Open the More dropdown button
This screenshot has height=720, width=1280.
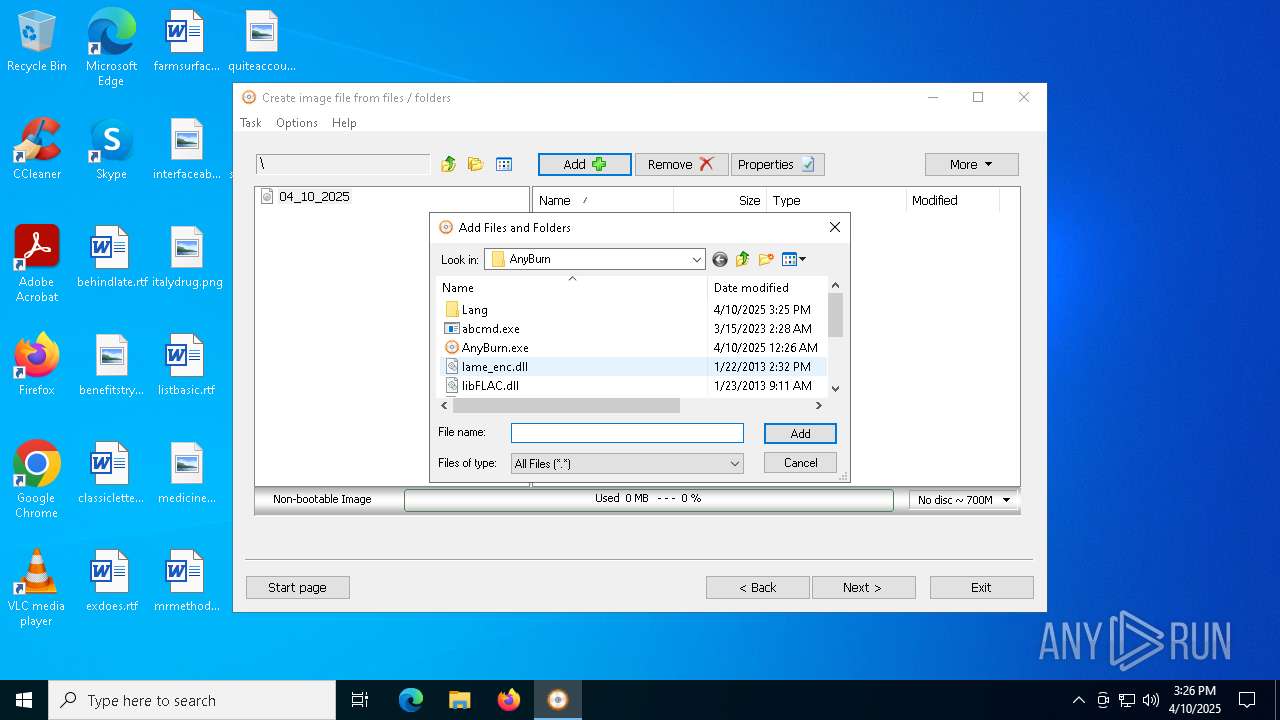[971, 164]
